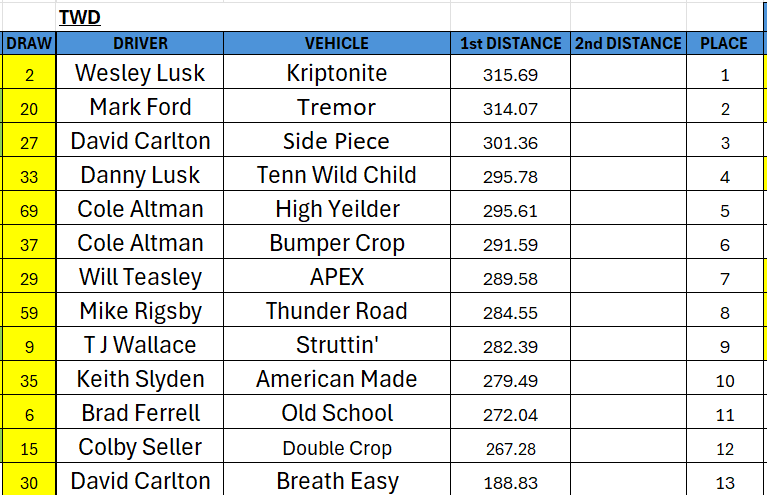Click the 1st DISTANCE header cell
The width and height of the screenshot is (767, 495).
[x=510, y=43]
